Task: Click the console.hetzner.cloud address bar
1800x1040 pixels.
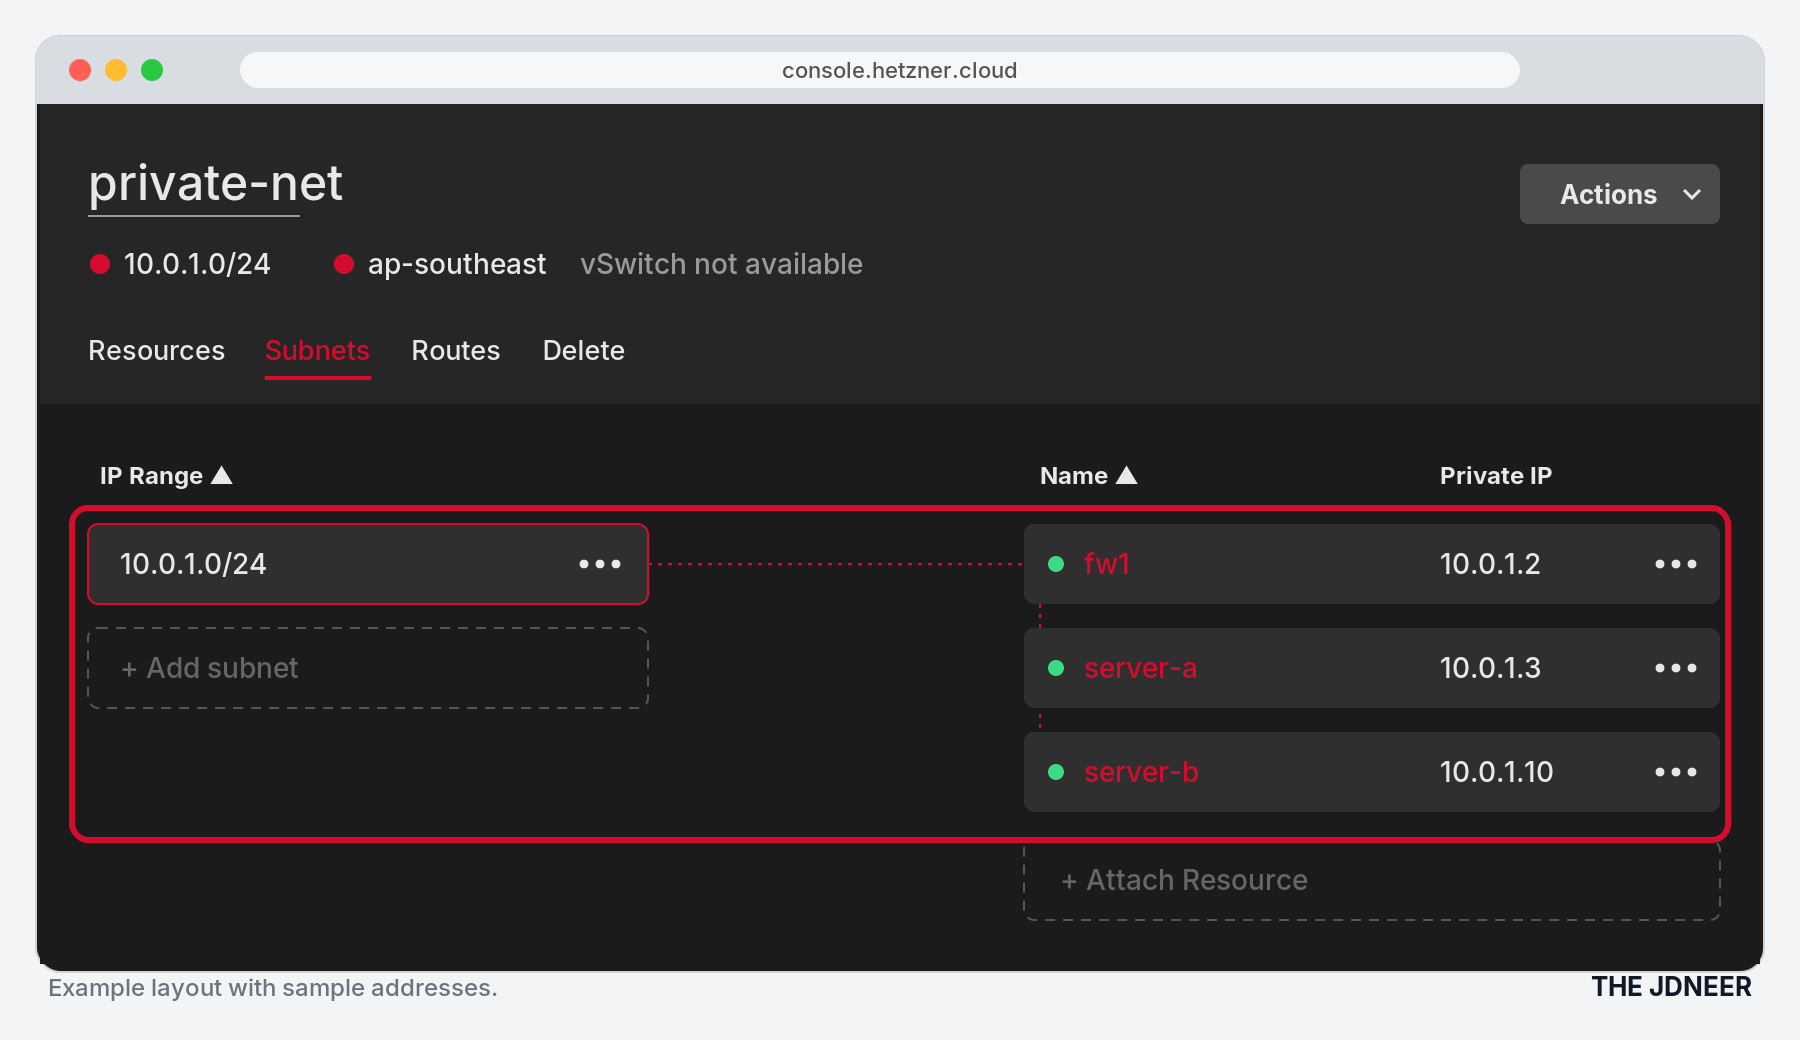Action: click(880, 70)
